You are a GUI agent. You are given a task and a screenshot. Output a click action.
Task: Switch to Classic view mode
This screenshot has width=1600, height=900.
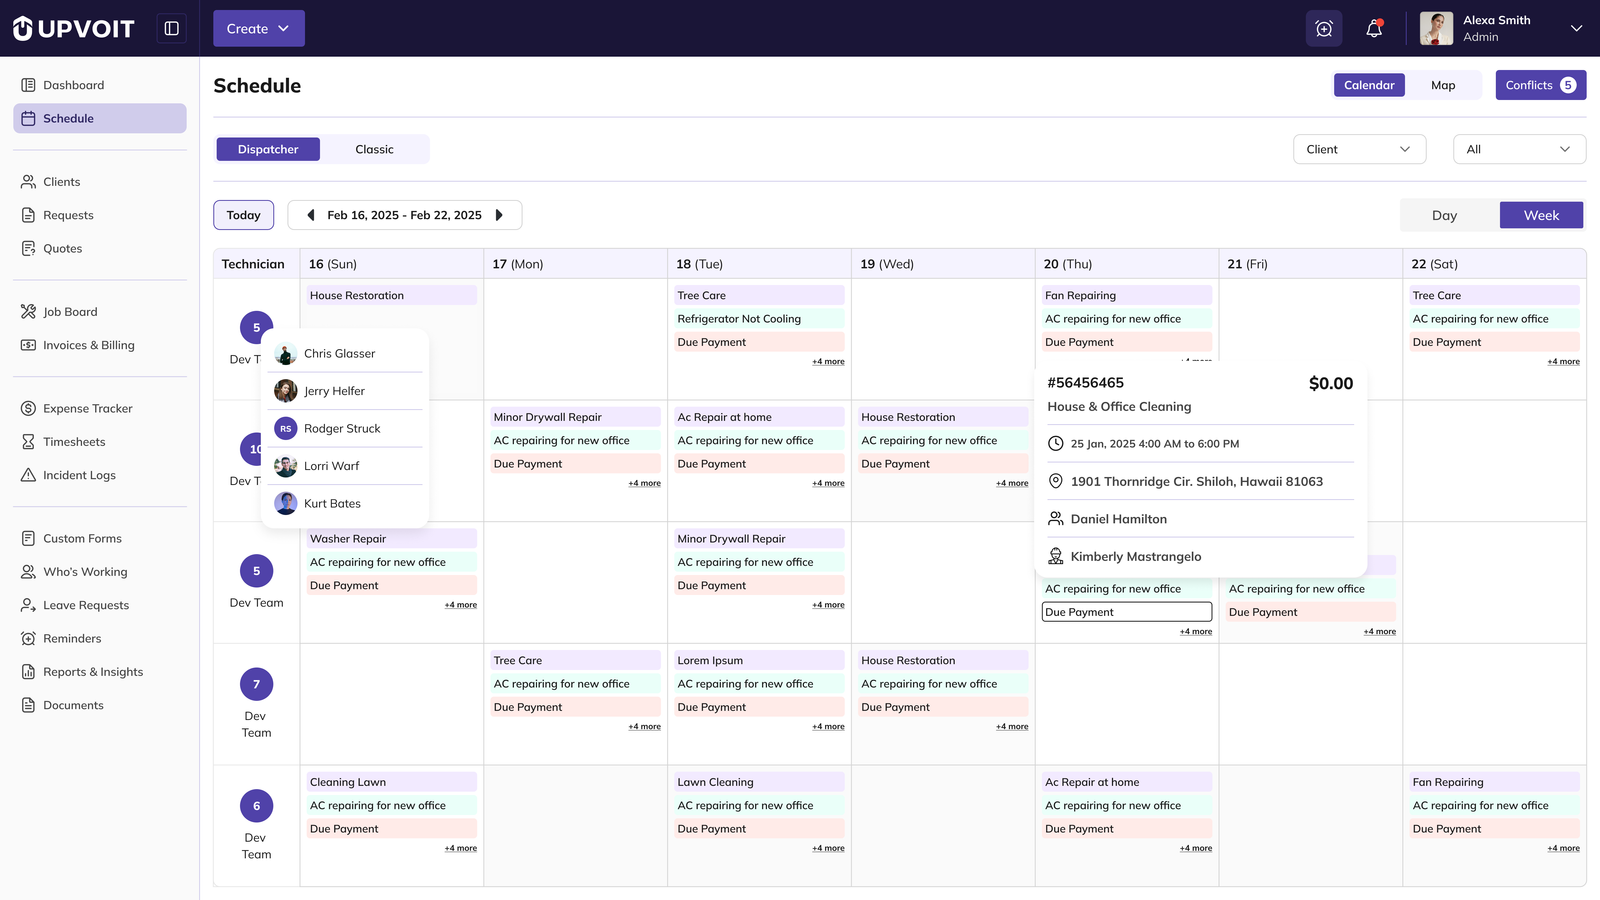374,149
